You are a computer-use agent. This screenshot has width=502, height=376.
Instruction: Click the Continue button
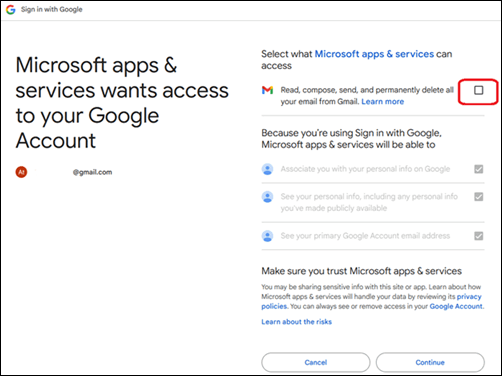coord(430,362)
